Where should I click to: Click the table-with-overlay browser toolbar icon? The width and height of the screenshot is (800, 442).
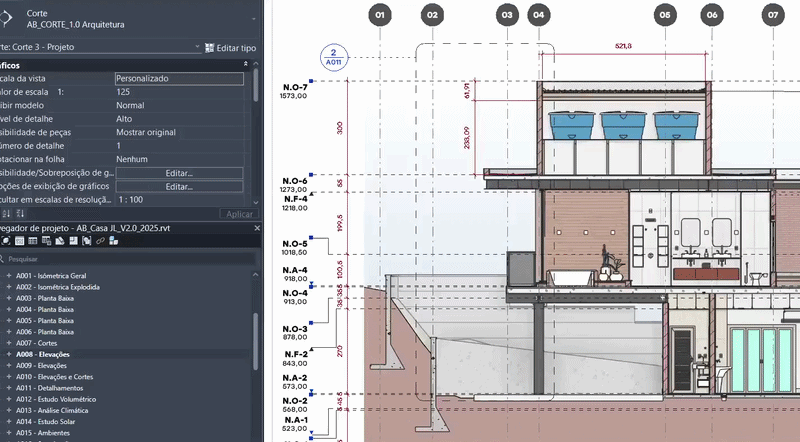pyautogui.click(x=46, y=241)
